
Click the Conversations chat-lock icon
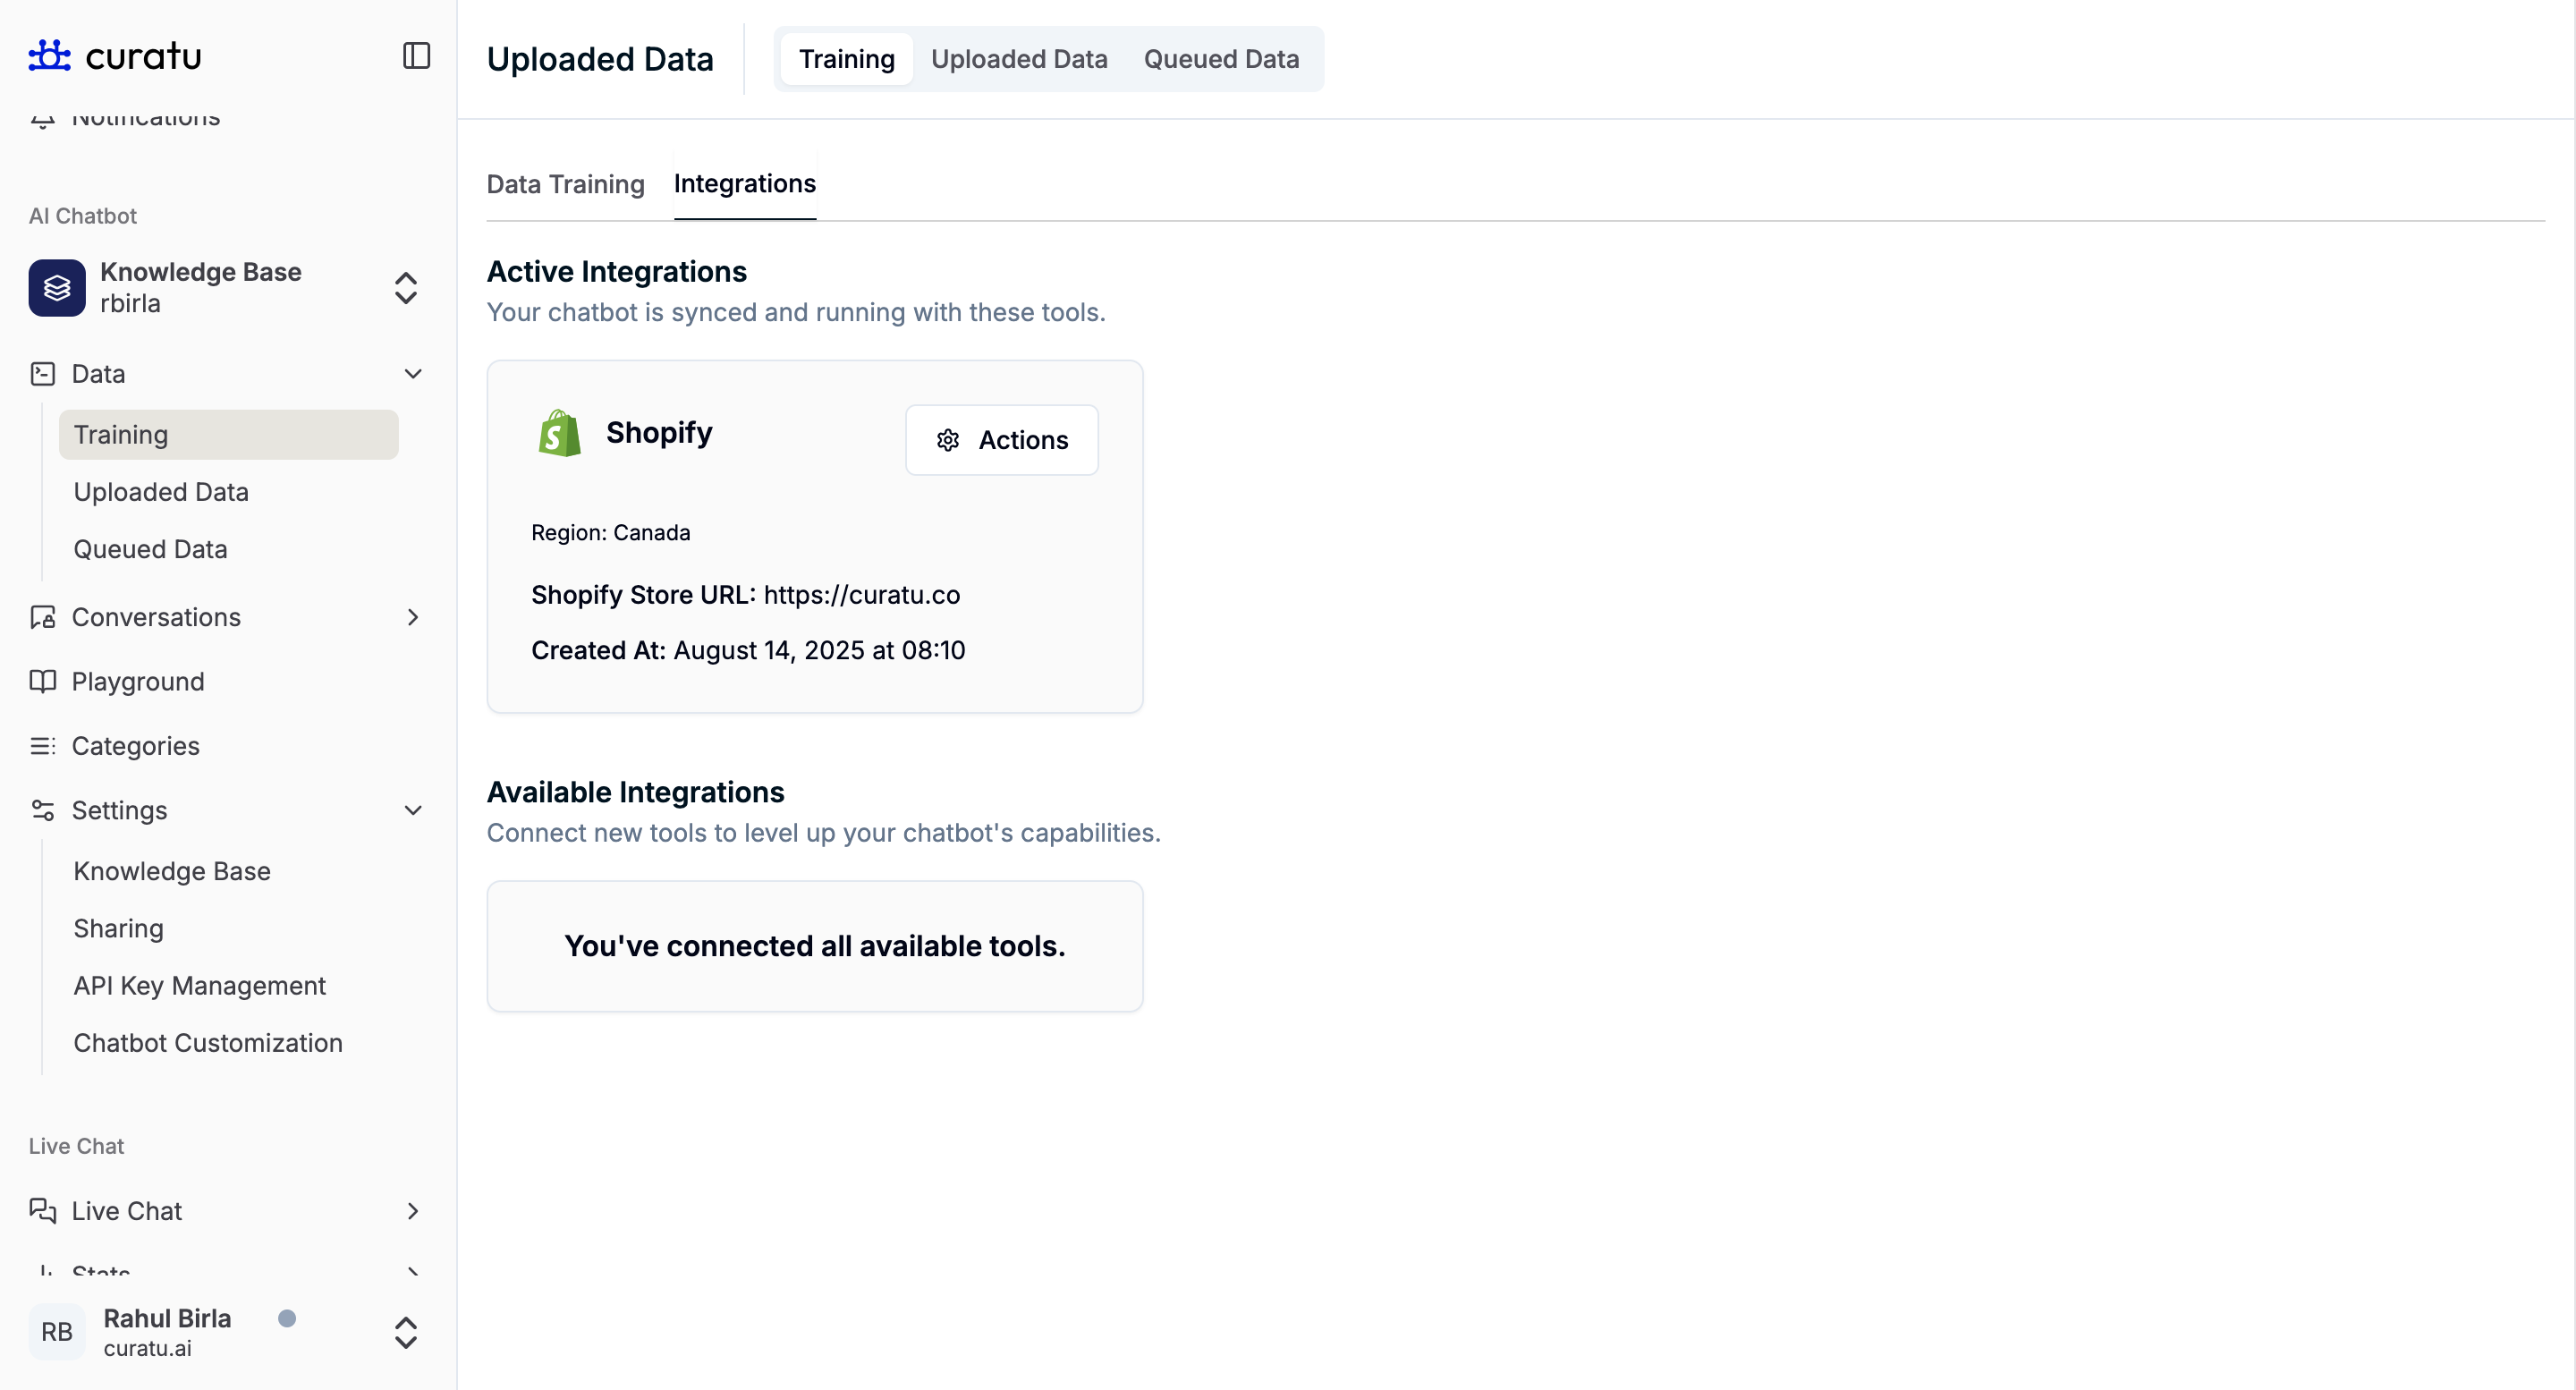[x=42, y=617]
